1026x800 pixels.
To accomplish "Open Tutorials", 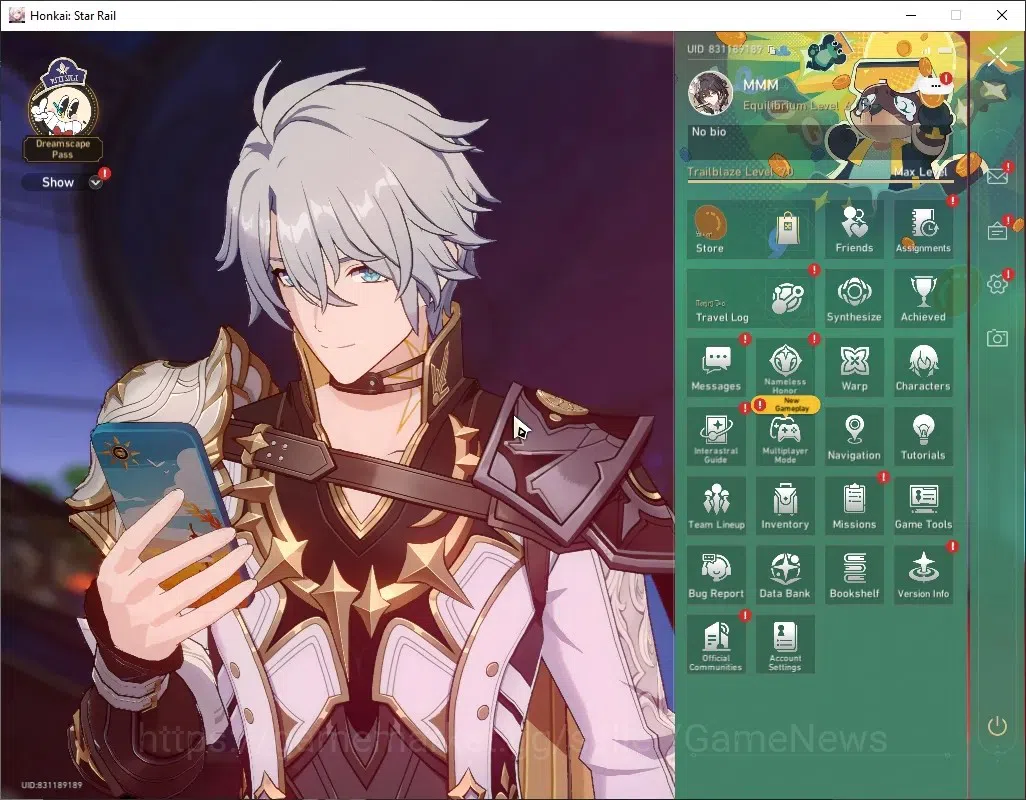I will tap(923, 437).
